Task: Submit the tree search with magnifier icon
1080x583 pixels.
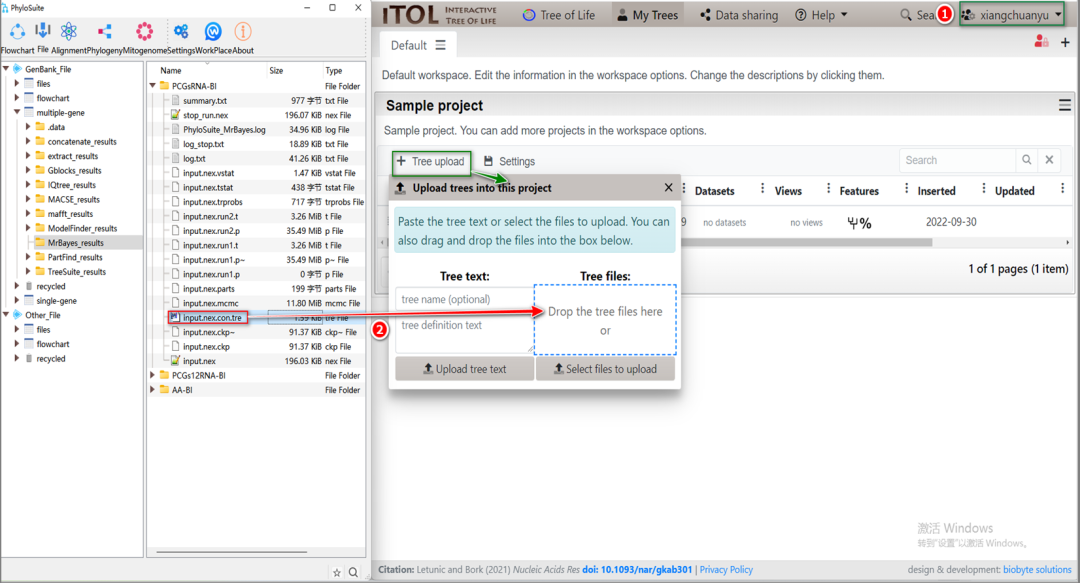Action: coord(1026,160)
